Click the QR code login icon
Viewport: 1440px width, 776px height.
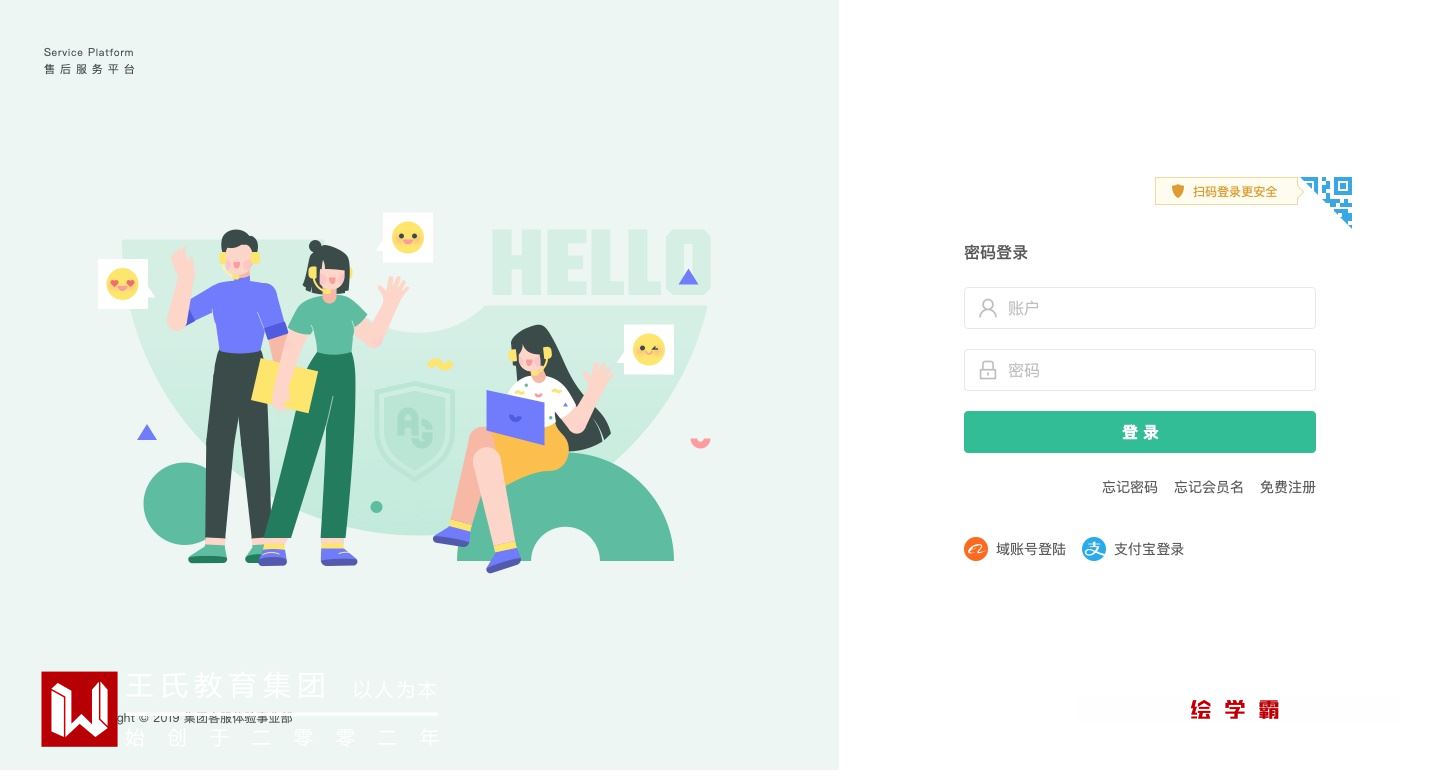point(1327,202)
